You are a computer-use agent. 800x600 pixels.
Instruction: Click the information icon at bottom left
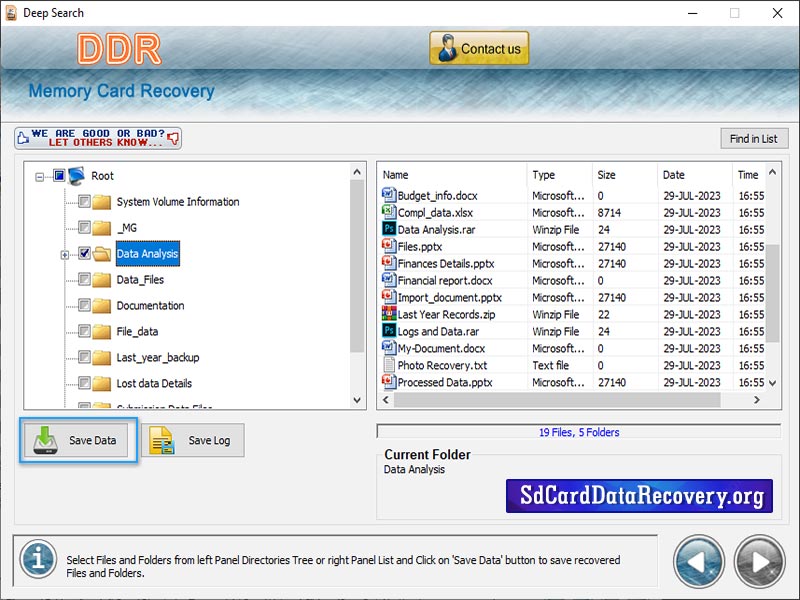tap(37, 560)
